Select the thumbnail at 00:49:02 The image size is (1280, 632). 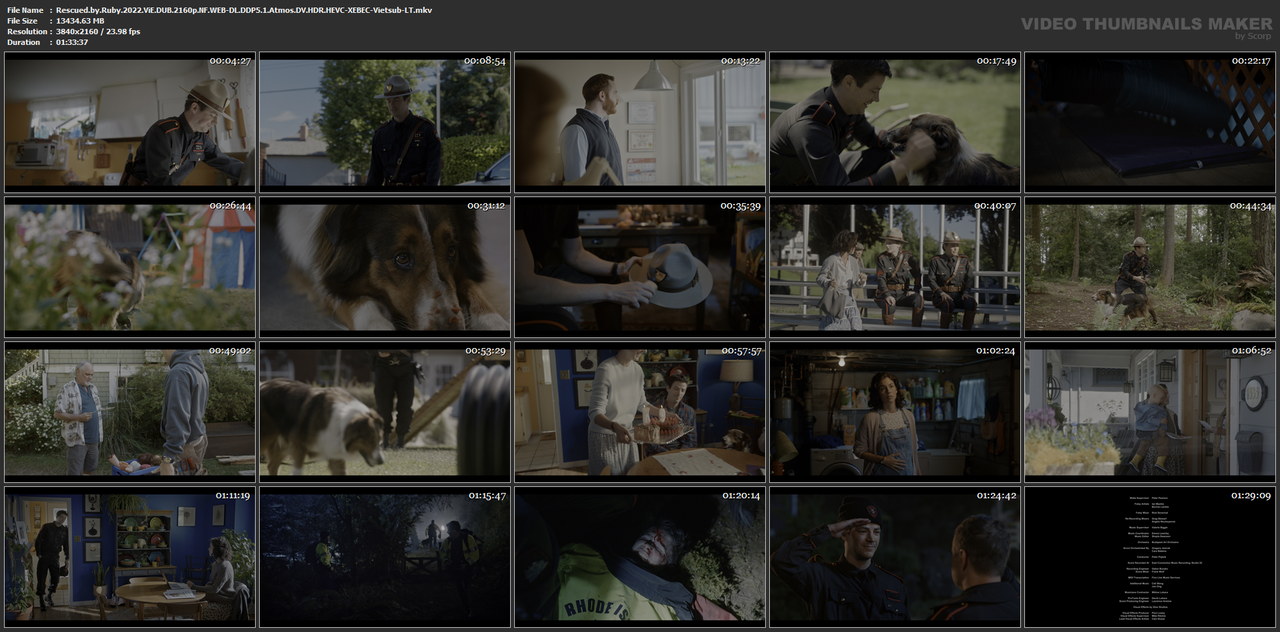tap(130, 411)
